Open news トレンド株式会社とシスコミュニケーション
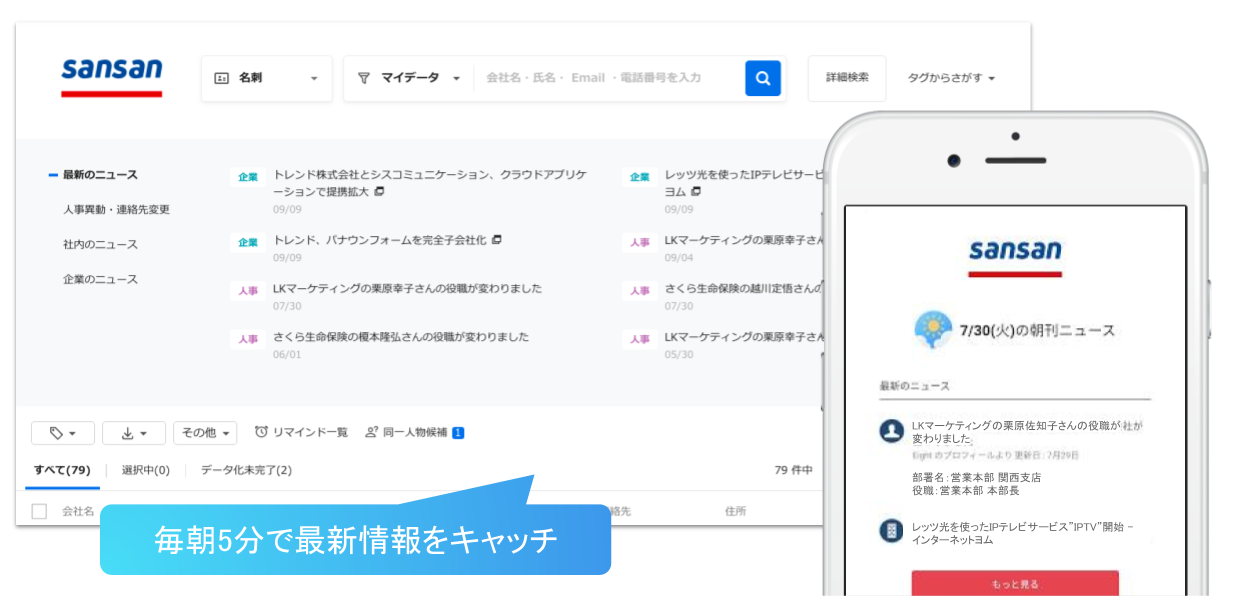 pyautogui.click(x=430, y=182)
